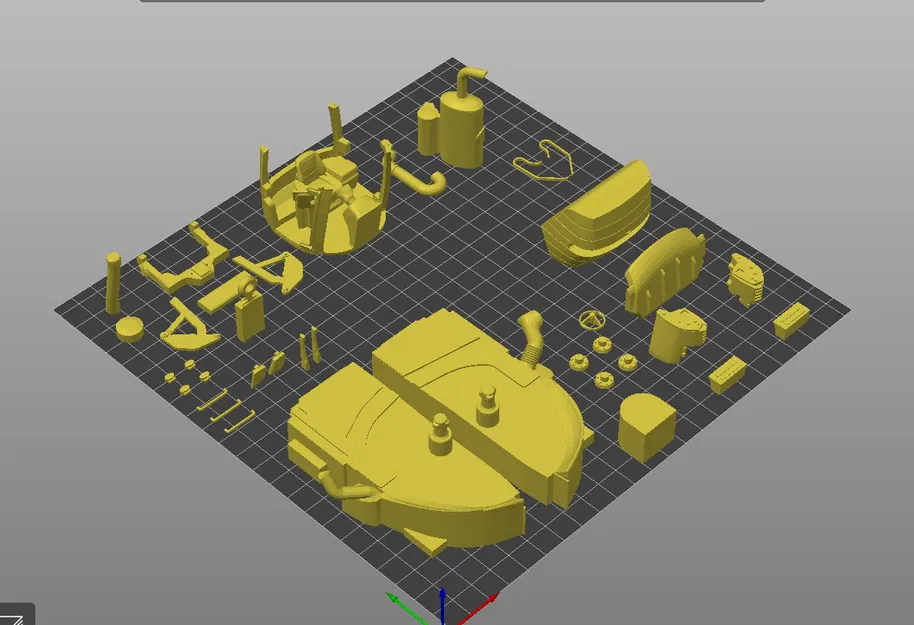Select the small engine block part
Screen dimensions: 914x625
[745, 279]
